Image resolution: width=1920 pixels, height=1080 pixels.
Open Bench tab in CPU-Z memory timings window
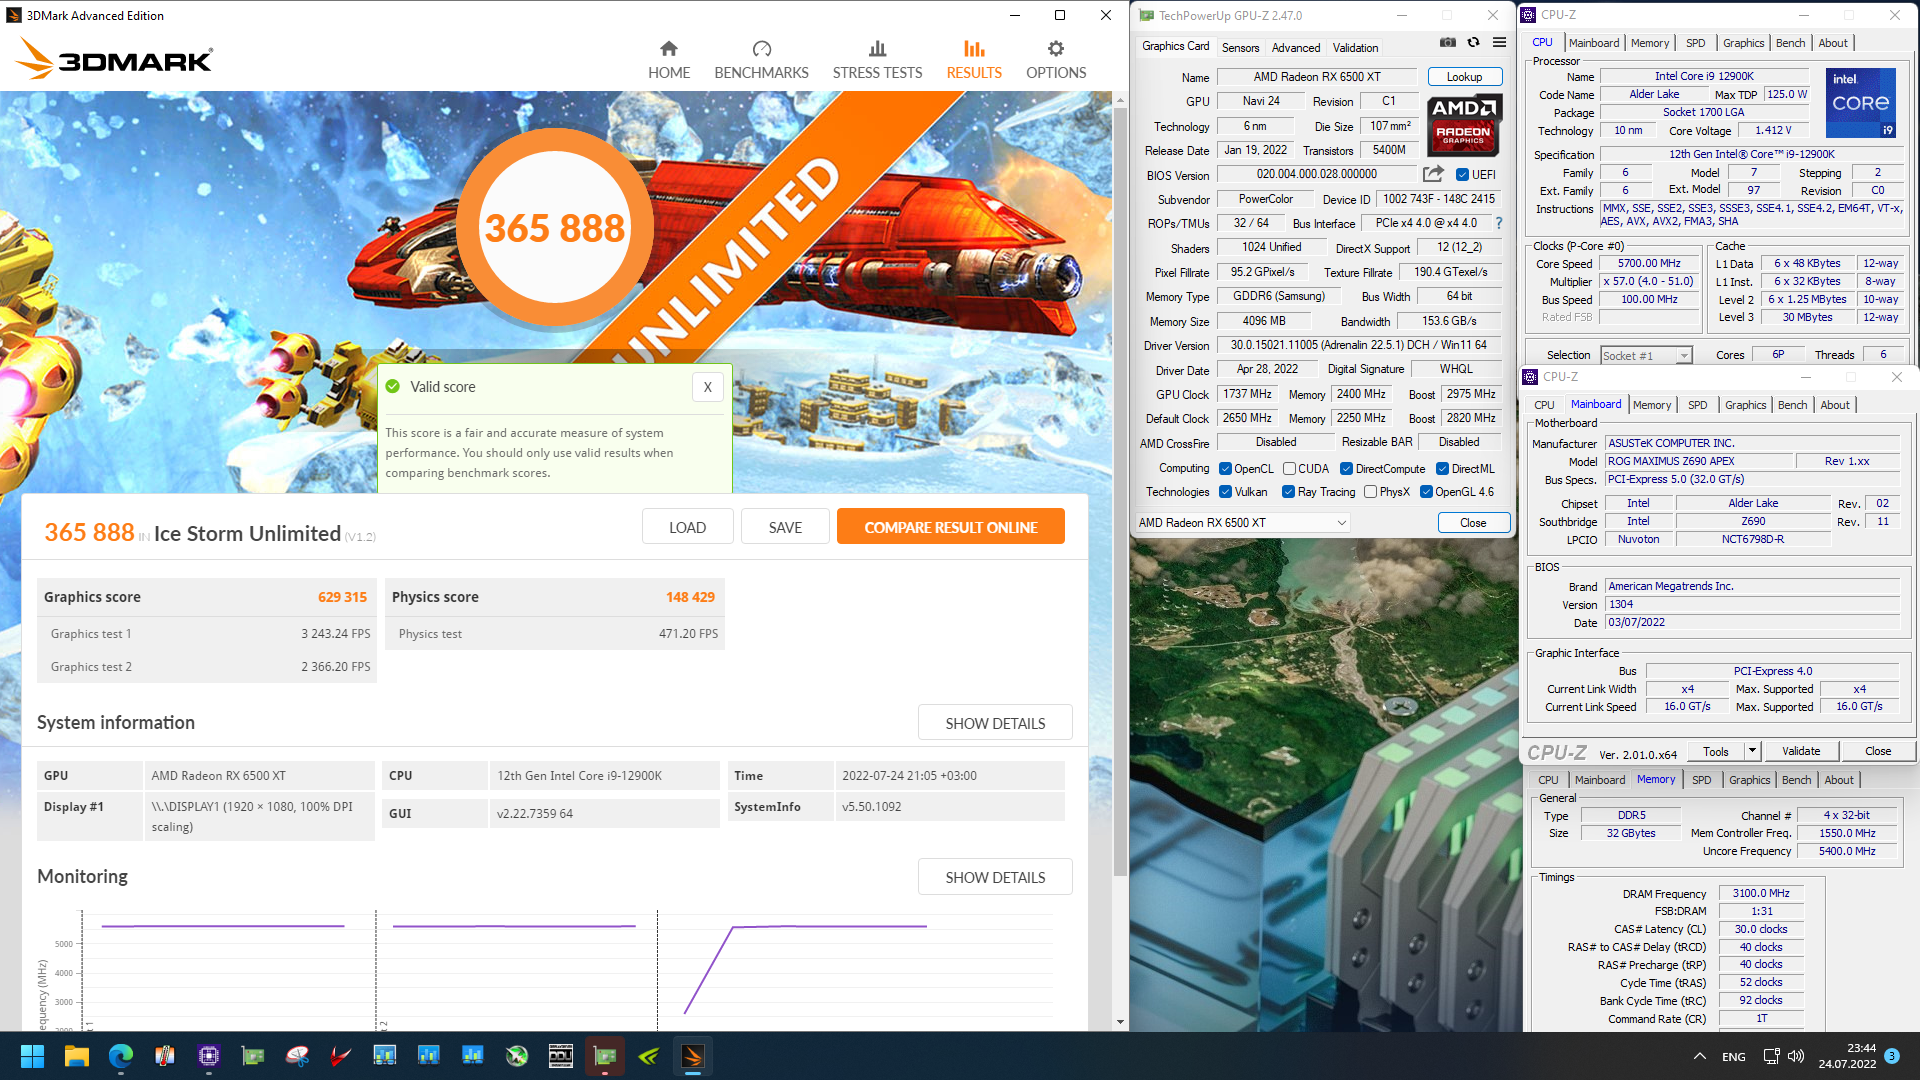pyautogui.click(x=1796, y=780)
